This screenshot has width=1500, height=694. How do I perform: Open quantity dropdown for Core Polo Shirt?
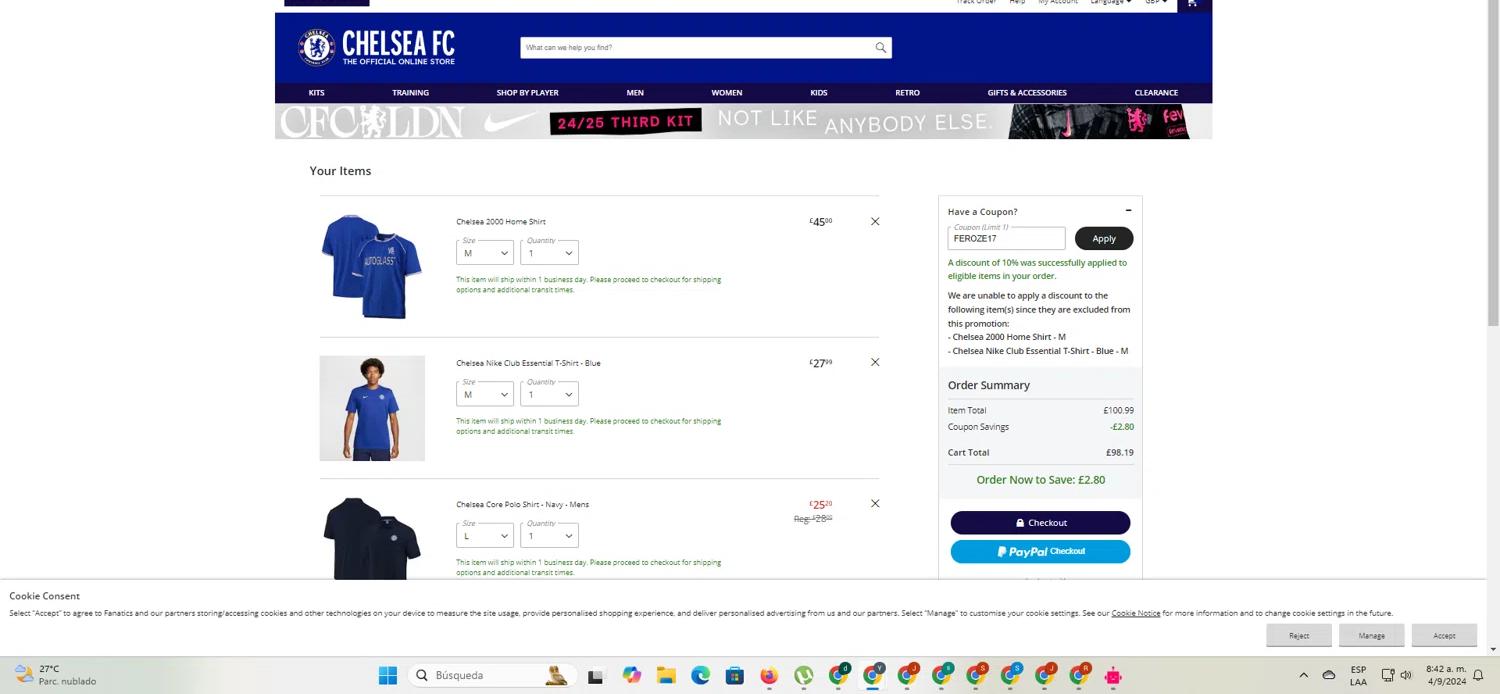549,535
